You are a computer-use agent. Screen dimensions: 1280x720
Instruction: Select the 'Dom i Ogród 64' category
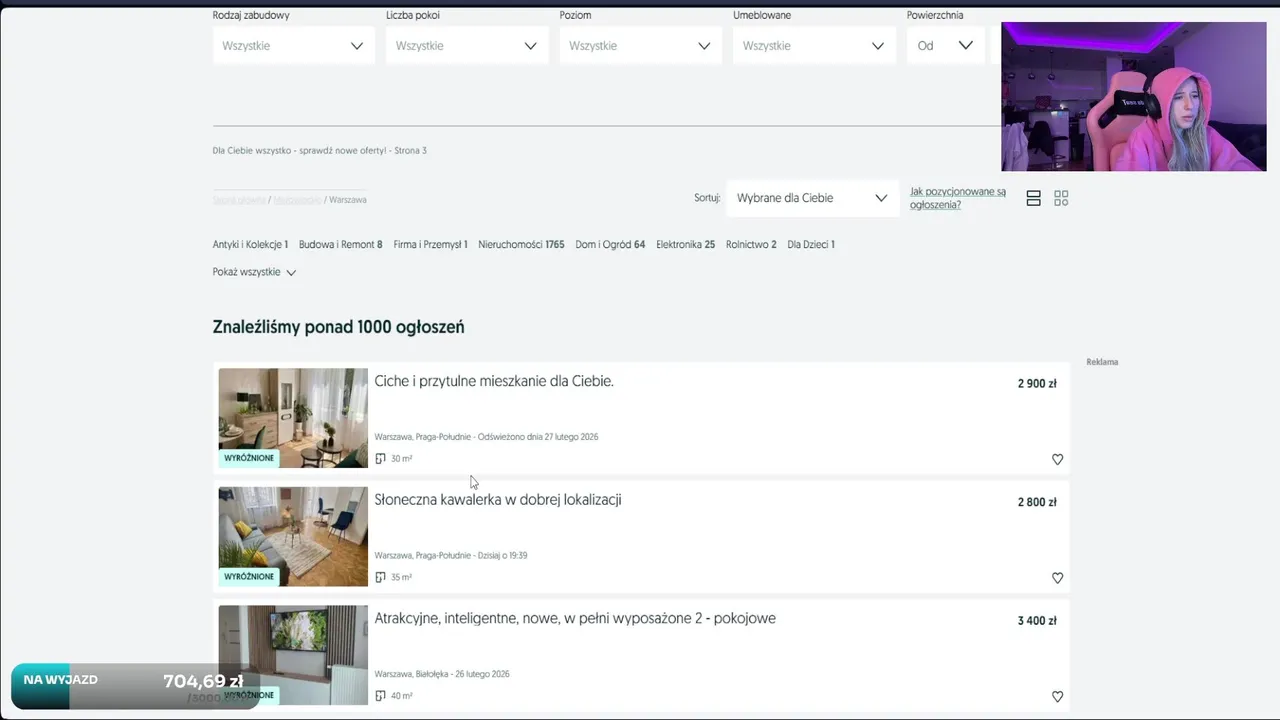point(610,244)
